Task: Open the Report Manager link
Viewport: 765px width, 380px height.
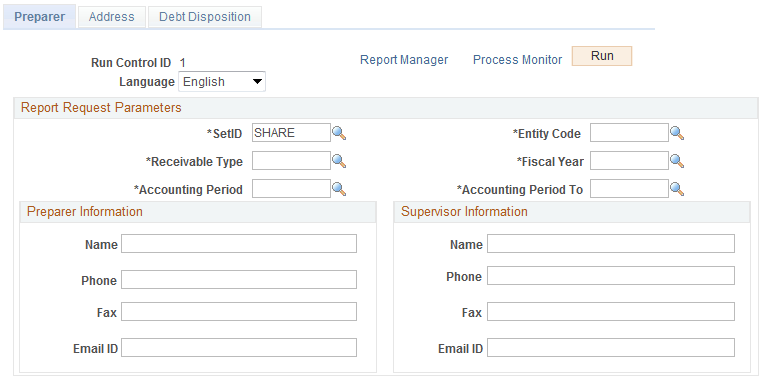Action: 404,60
